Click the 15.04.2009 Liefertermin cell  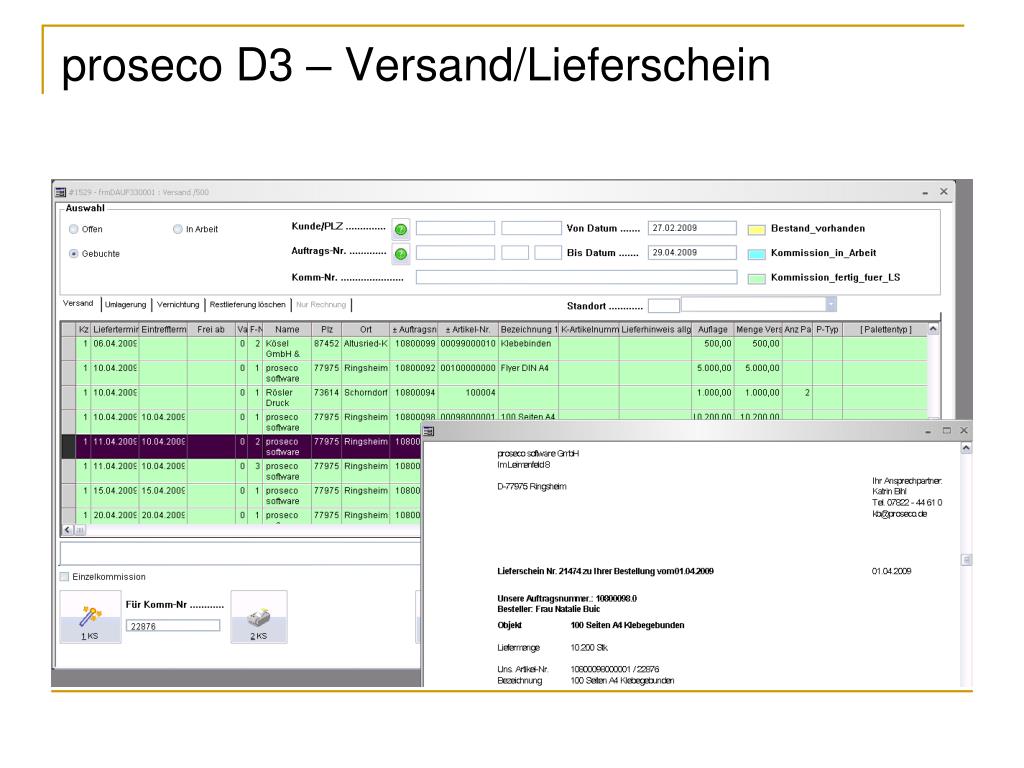point(115,496)
